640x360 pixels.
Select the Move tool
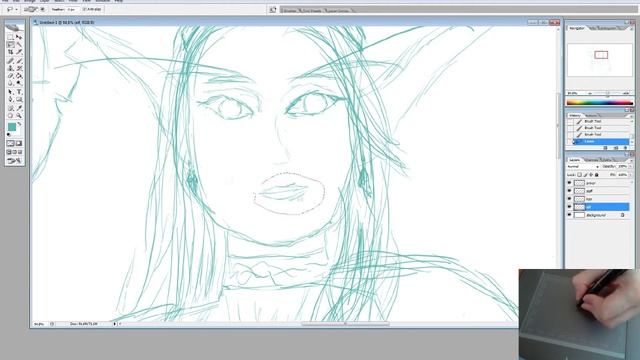click(x=19, y=37)
